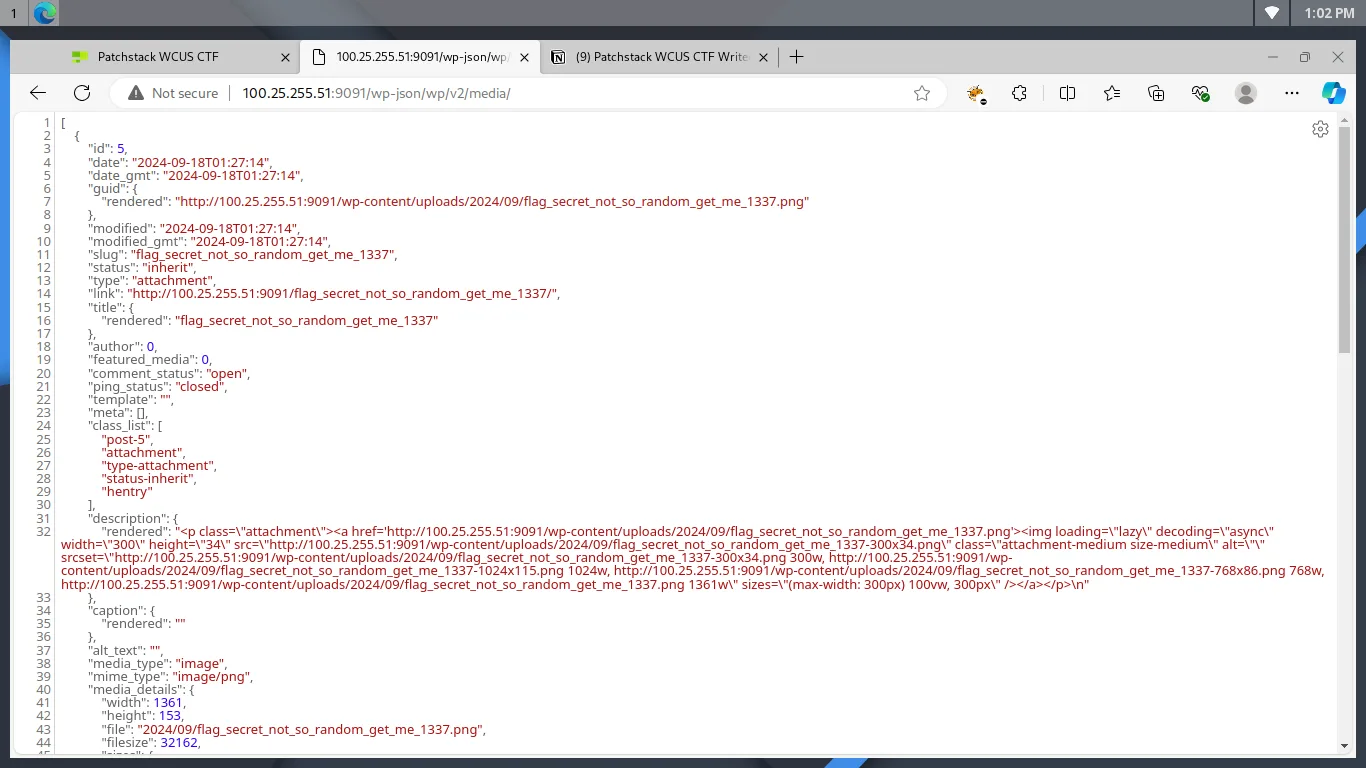Click the slug value flag_secret_not_so_random_get_me_1337

pyautogui.click(x=263, y=254)
